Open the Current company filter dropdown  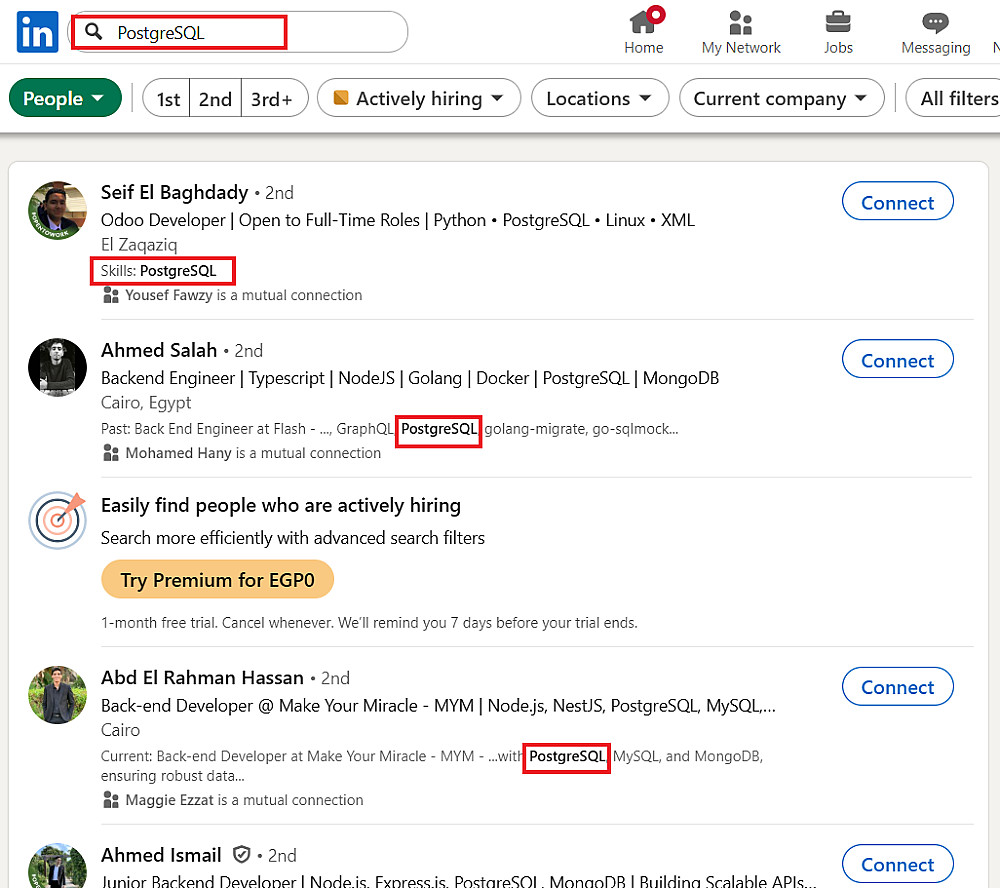pos(781,98)
